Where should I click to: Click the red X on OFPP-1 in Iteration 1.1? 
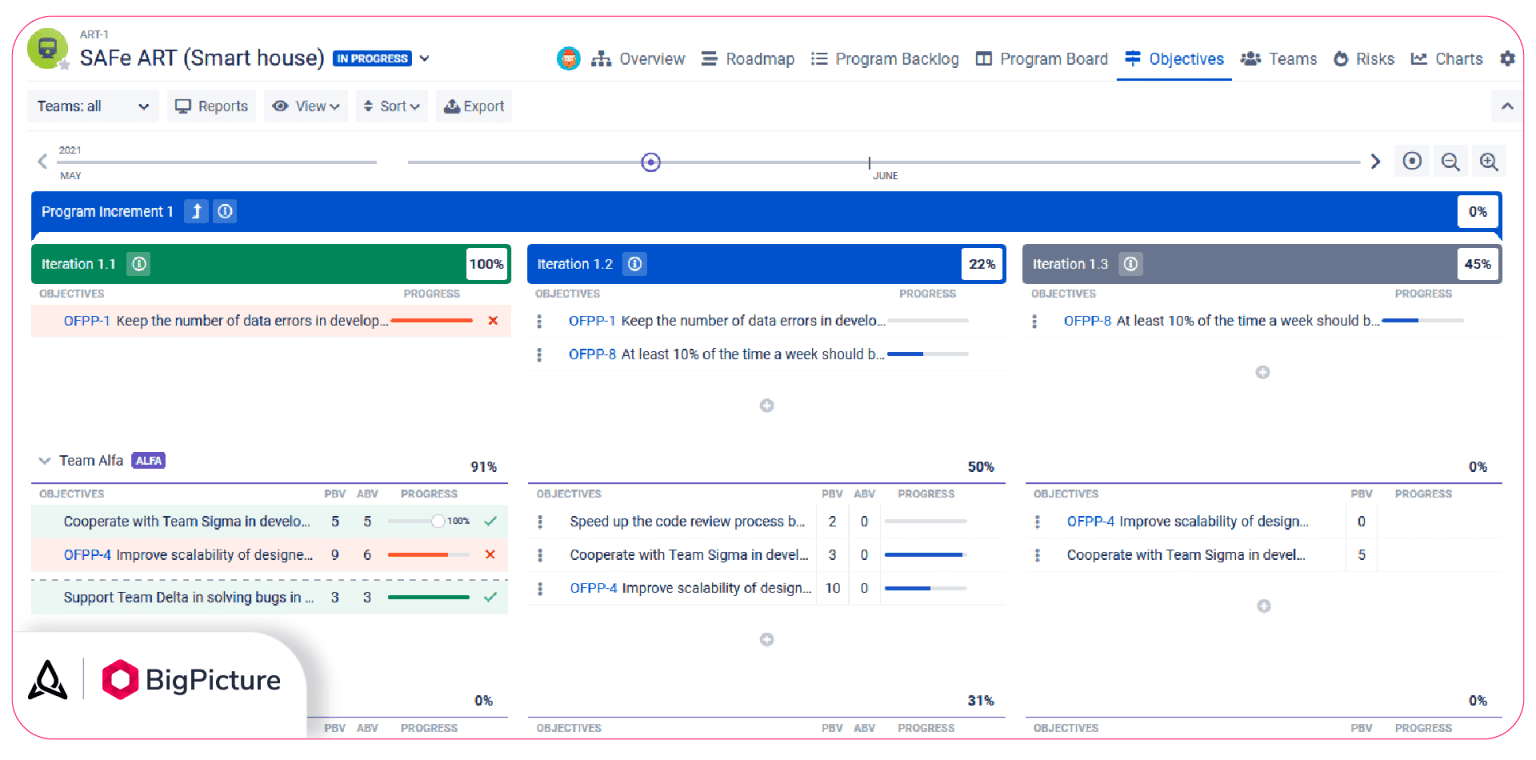pos(492,321)
